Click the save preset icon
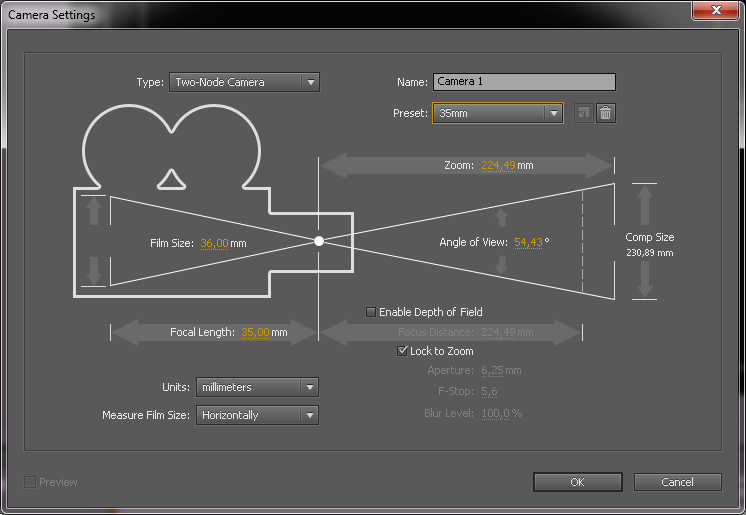The width and height of the screenshot is (746, 515). pyautogui.click(x=583, y=113)
